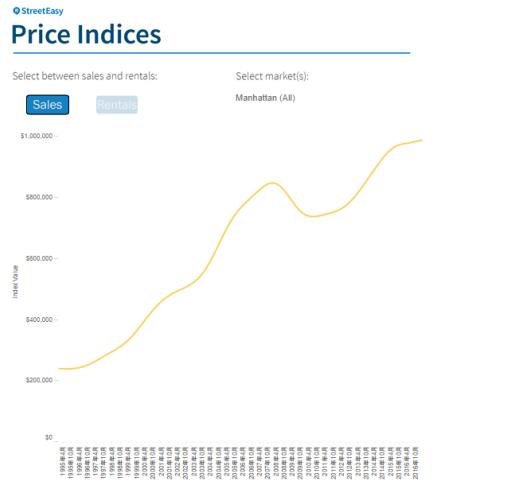Click the yellow line's 2008 peak

tap(272, 182)
